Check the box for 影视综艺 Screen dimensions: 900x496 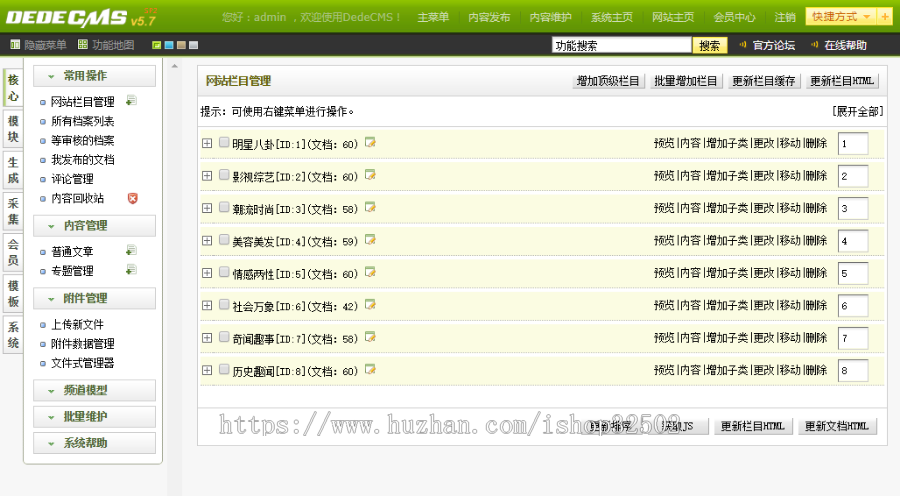tap(224, 175)
